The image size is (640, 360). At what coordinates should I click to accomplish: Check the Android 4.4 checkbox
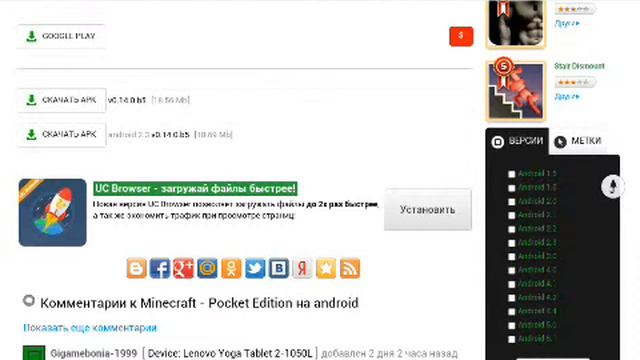(x=511, y=312)
